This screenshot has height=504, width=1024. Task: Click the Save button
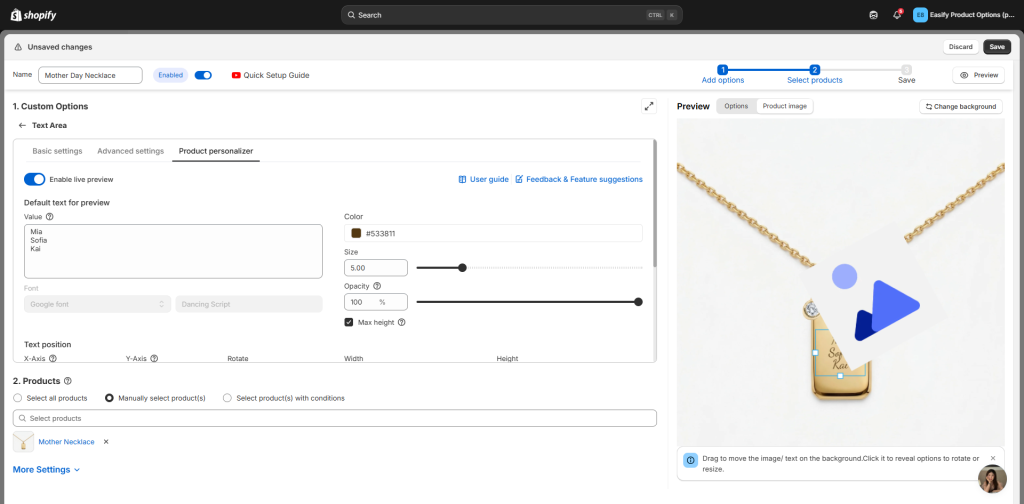pyautogui.click(x=996, y=47)
